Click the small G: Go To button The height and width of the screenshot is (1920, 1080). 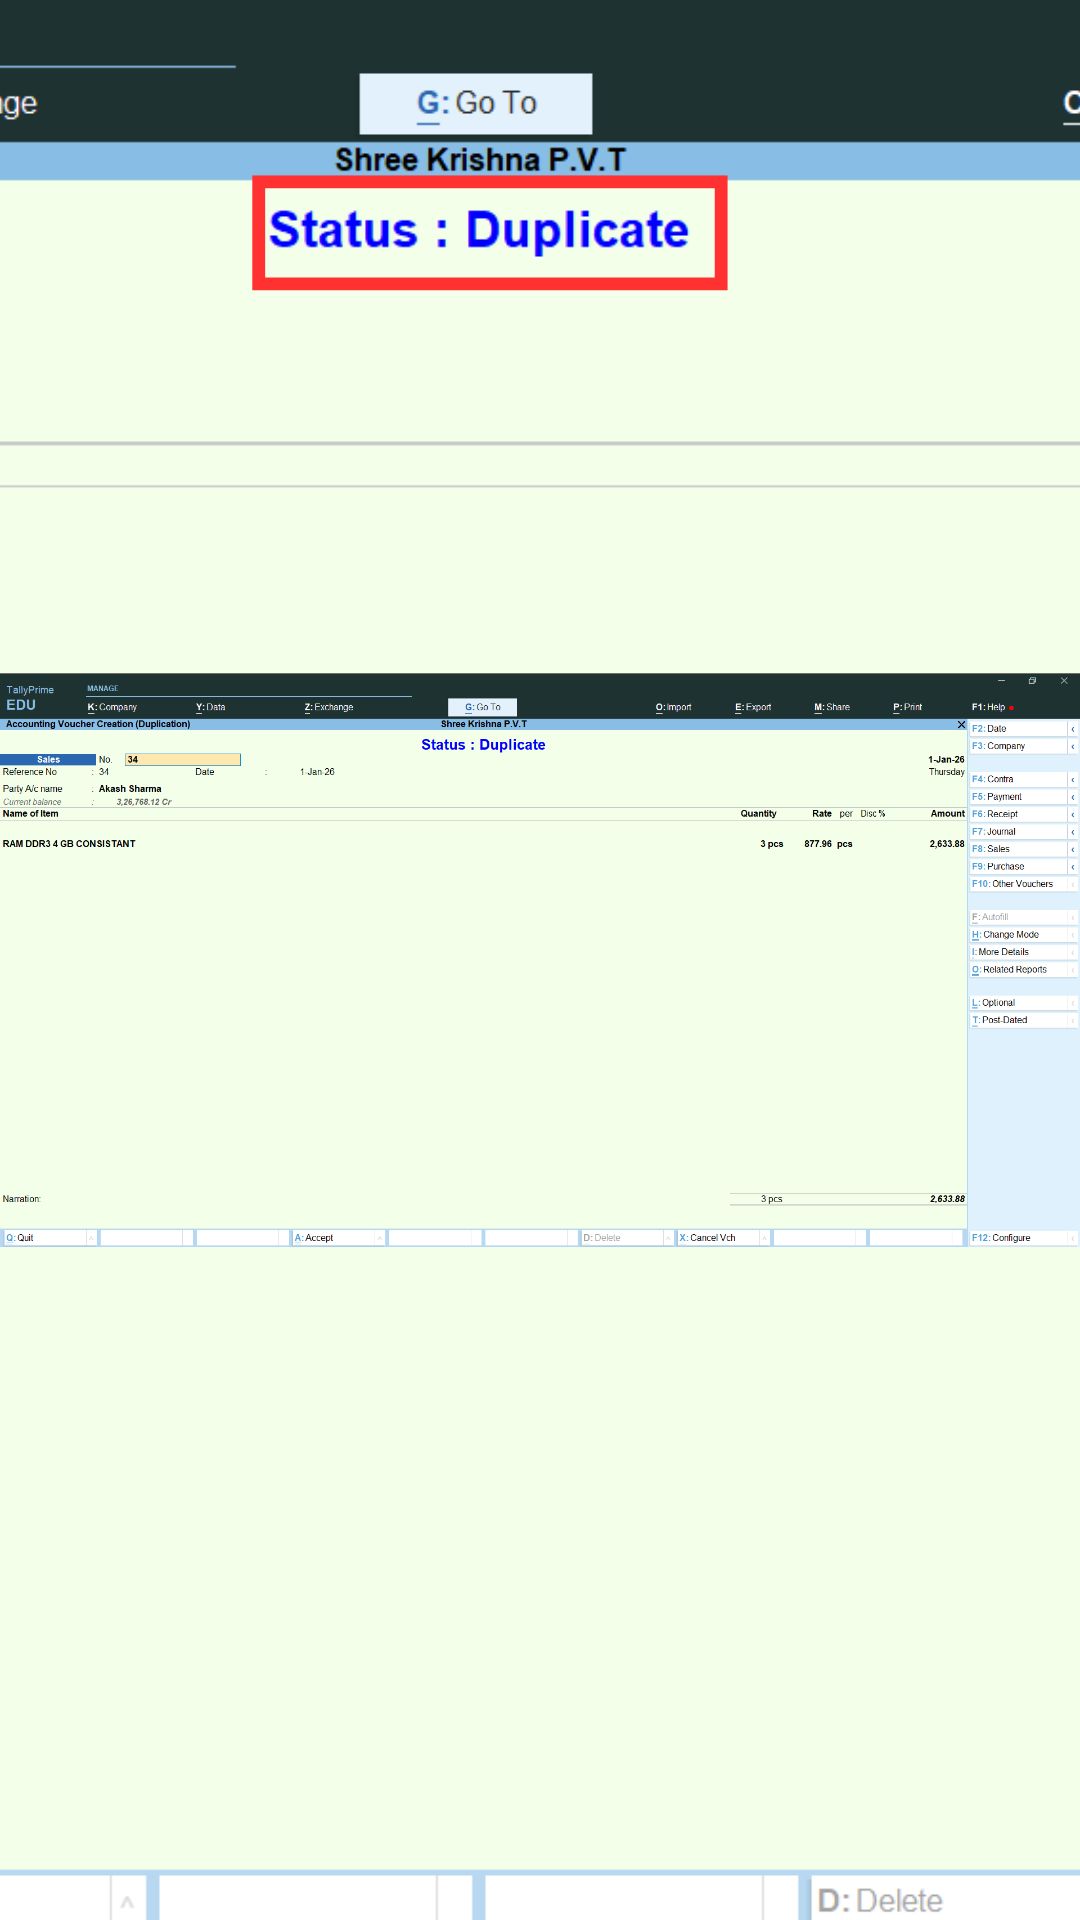[482, 707]
